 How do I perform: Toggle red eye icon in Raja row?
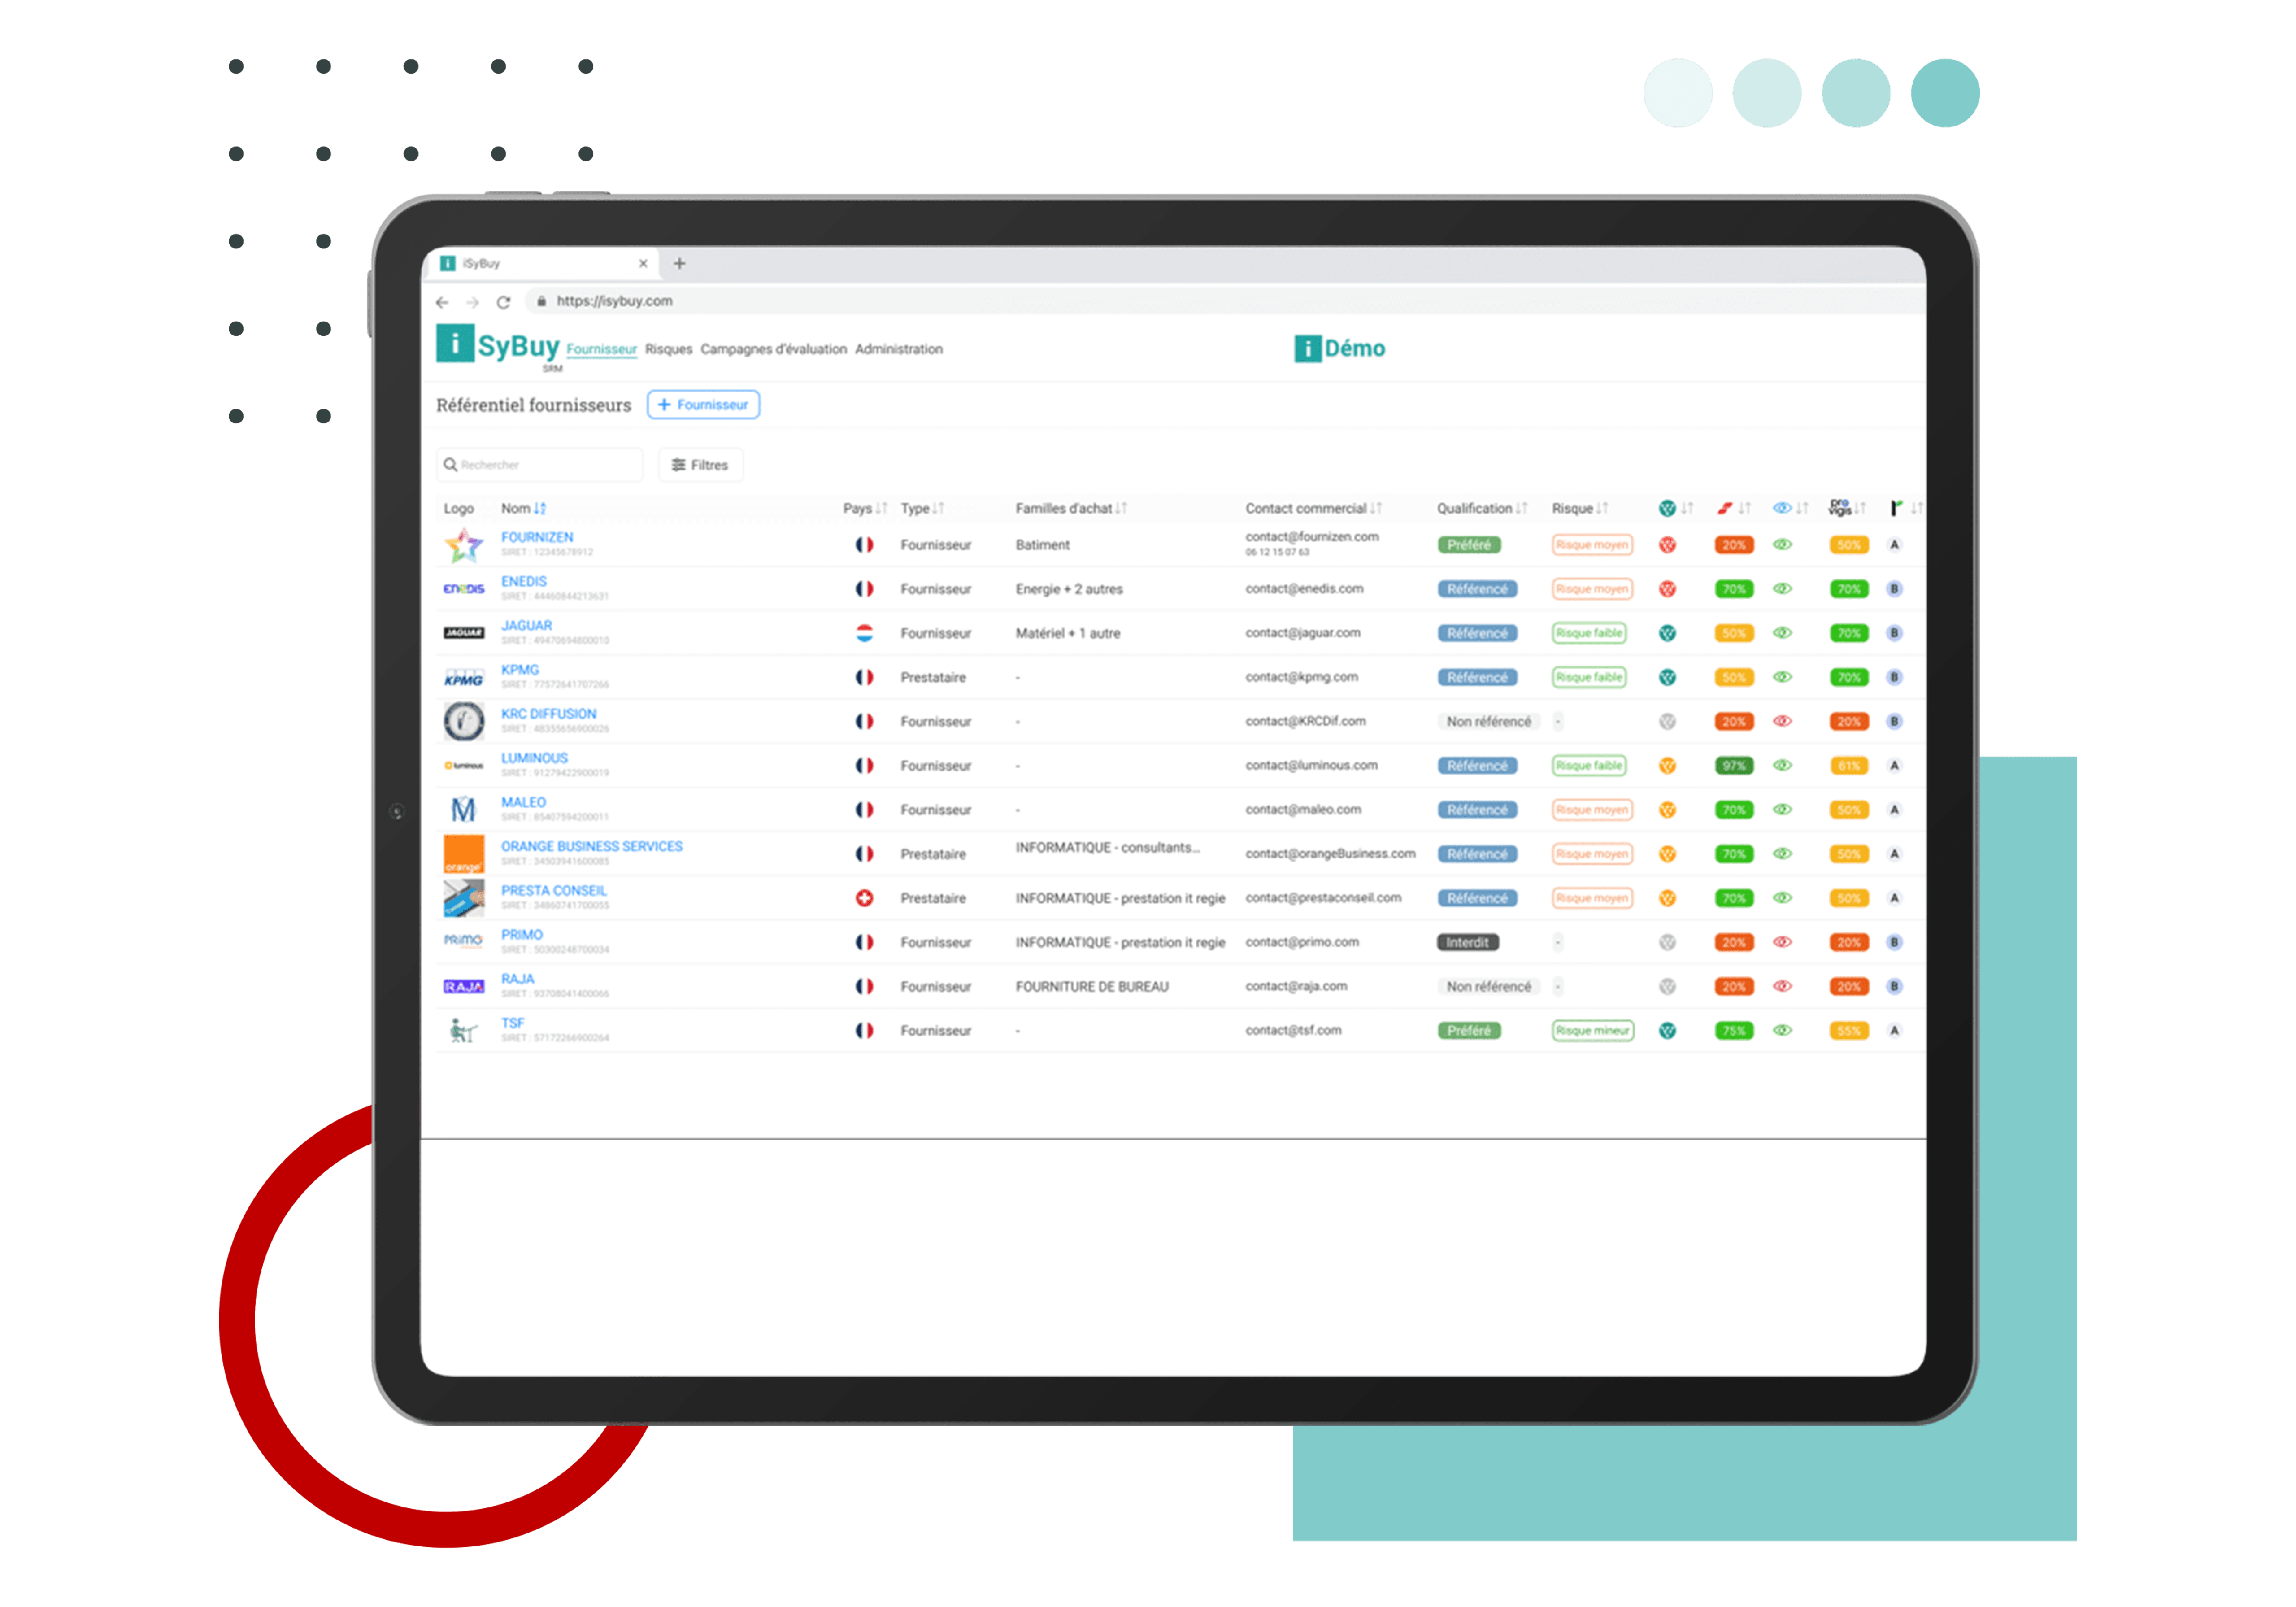(1782, 986)
